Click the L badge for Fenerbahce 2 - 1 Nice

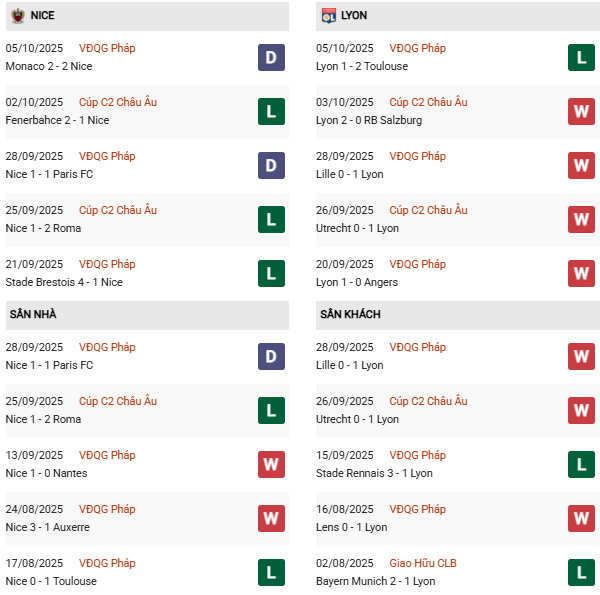pos(271,112)
